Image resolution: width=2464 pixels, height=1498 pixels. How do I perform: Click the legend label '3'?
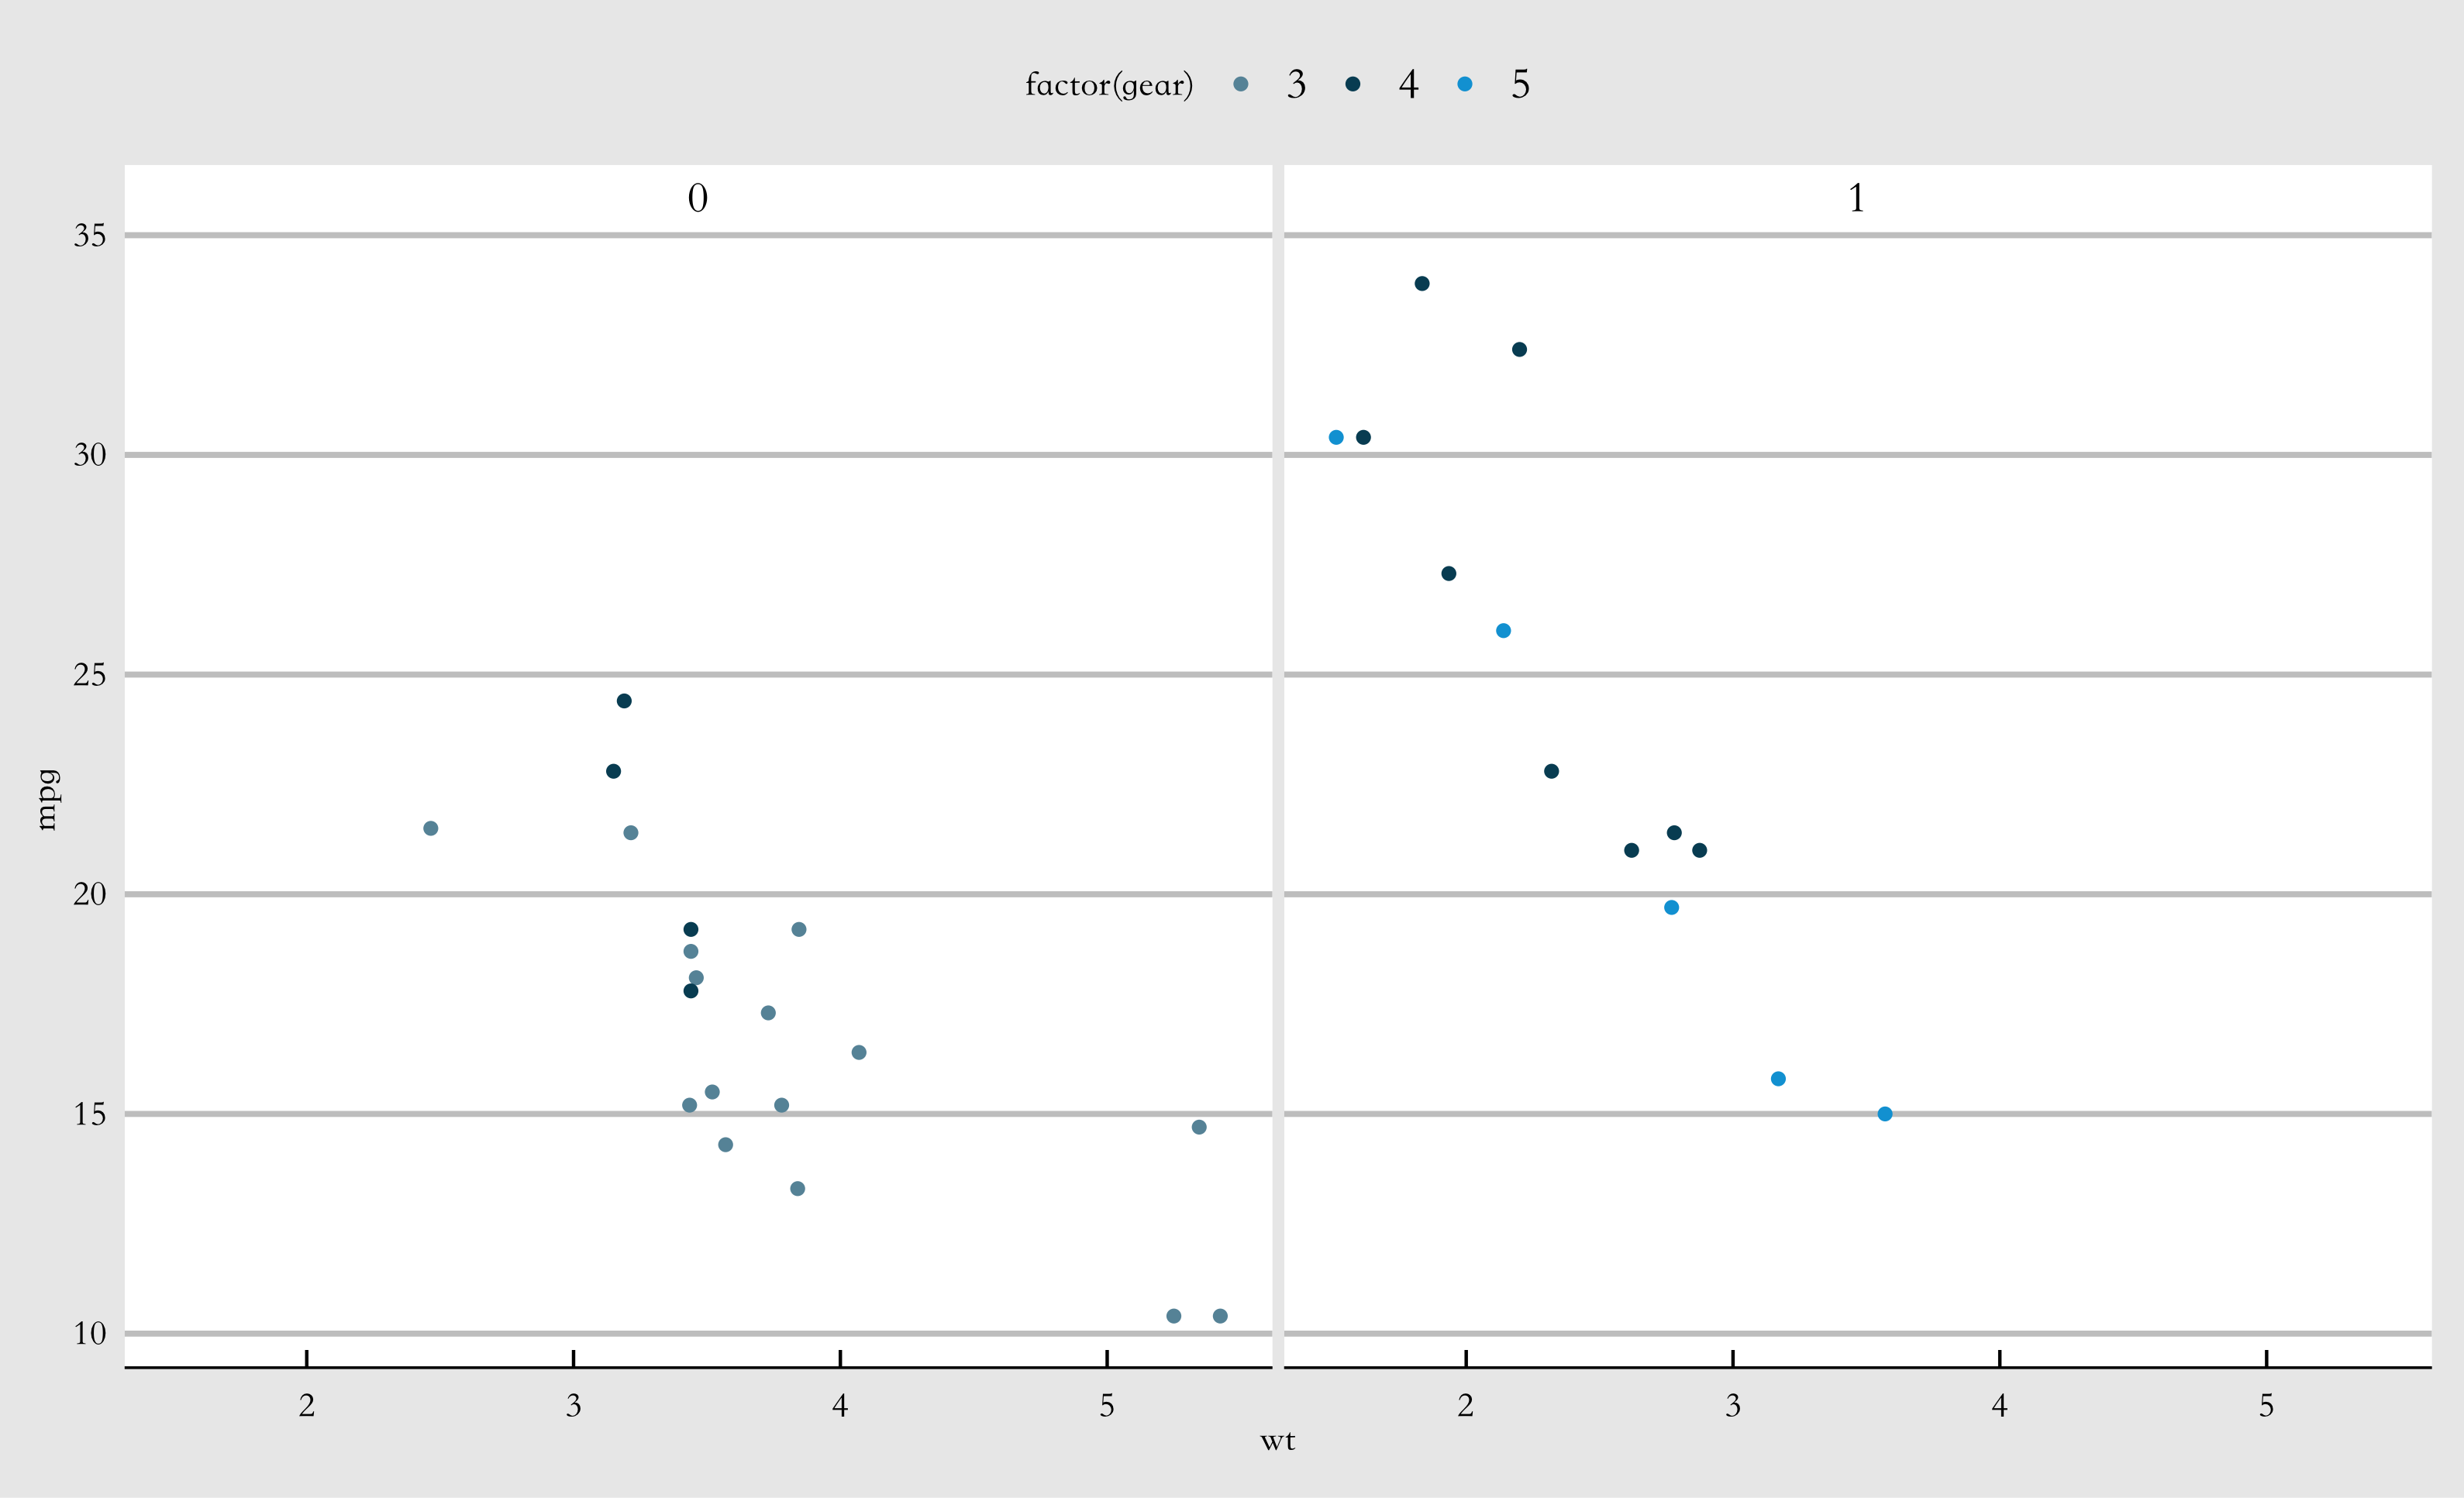1296,85
